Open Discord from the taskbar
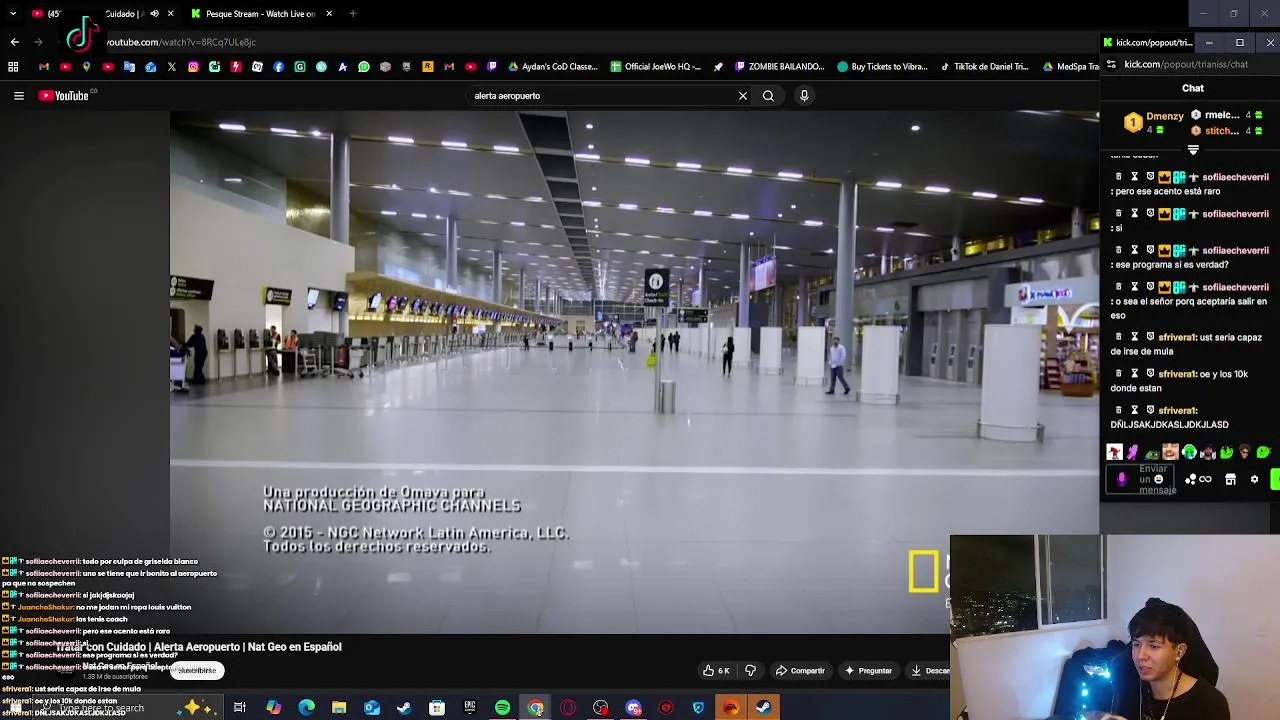The image size is (1280, 720). click(x=634, y=708)
